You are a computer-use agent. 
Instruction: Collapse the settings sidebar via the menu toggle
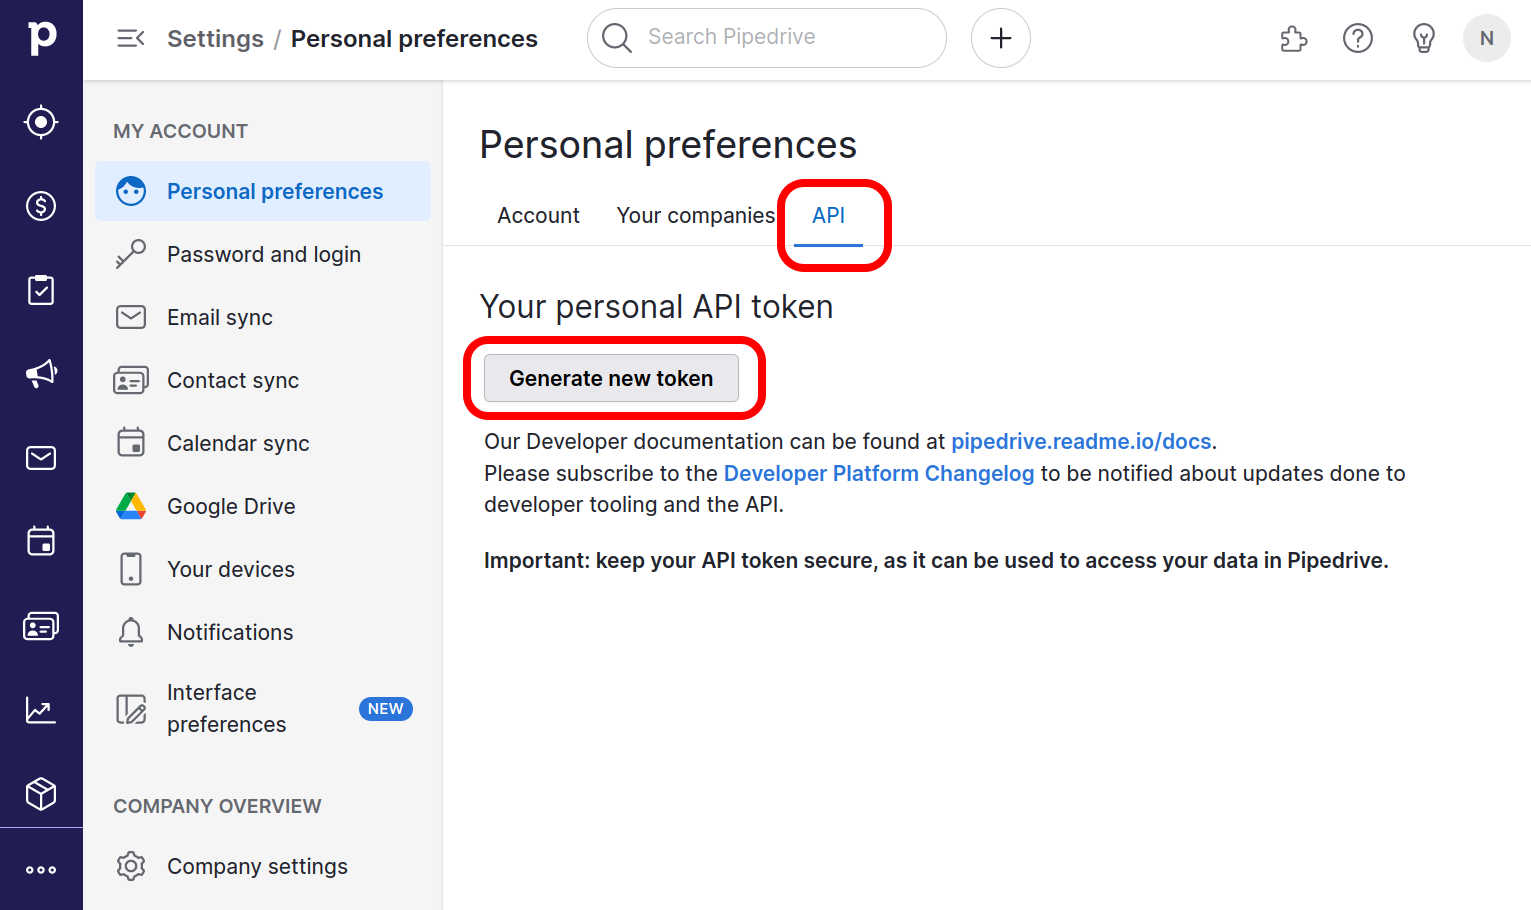pos(131,39)
